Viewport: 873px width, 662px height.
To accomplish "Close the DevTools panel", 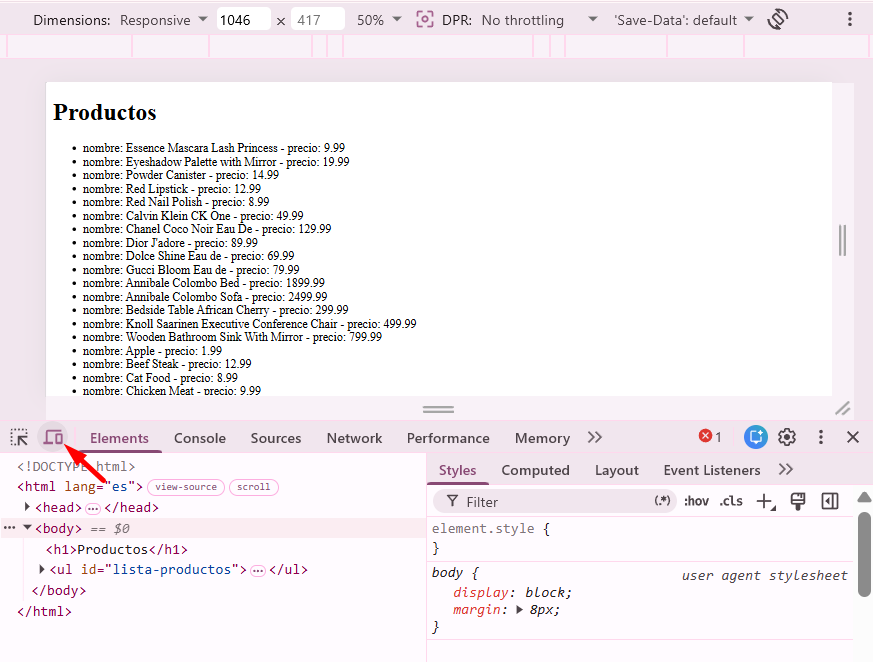I will pos(852,437).
